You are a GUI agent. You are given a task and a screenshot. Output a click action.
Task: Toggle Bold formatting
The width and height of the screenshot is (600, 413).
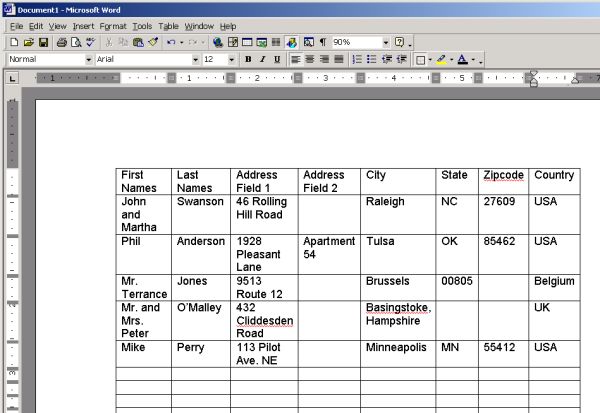(x=248, y=60)
